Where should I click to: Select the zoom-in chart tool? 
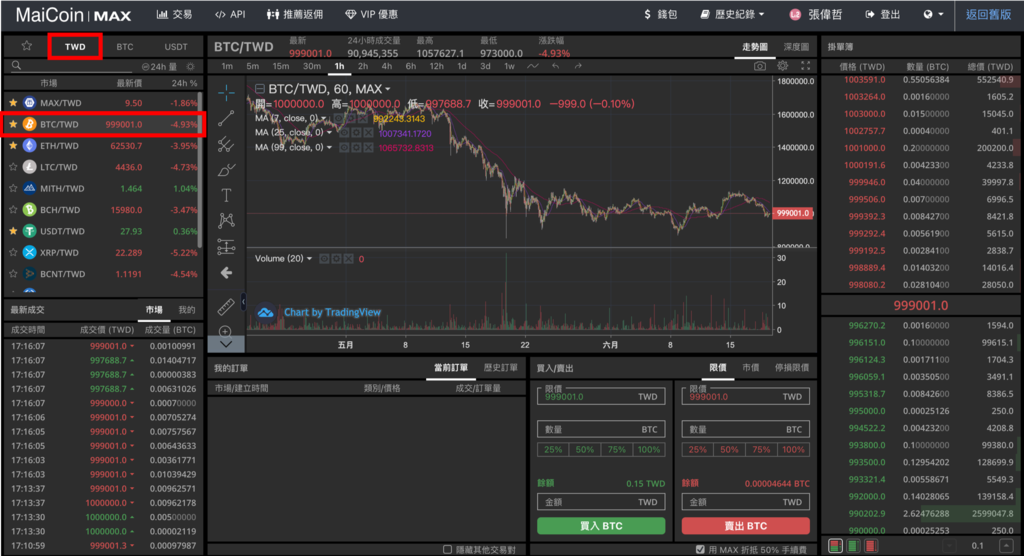click(x=225, y=331)
